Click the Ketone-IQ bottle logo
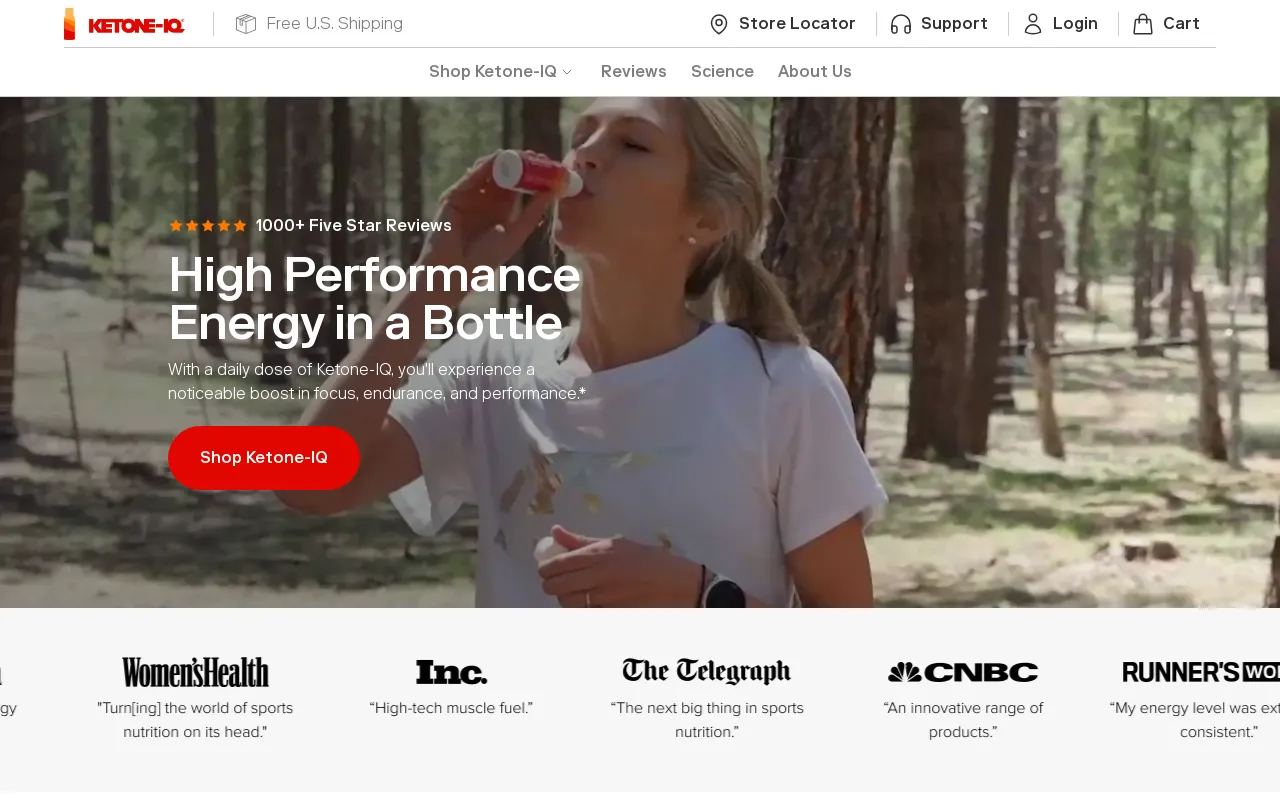 [x=124, y=24]
